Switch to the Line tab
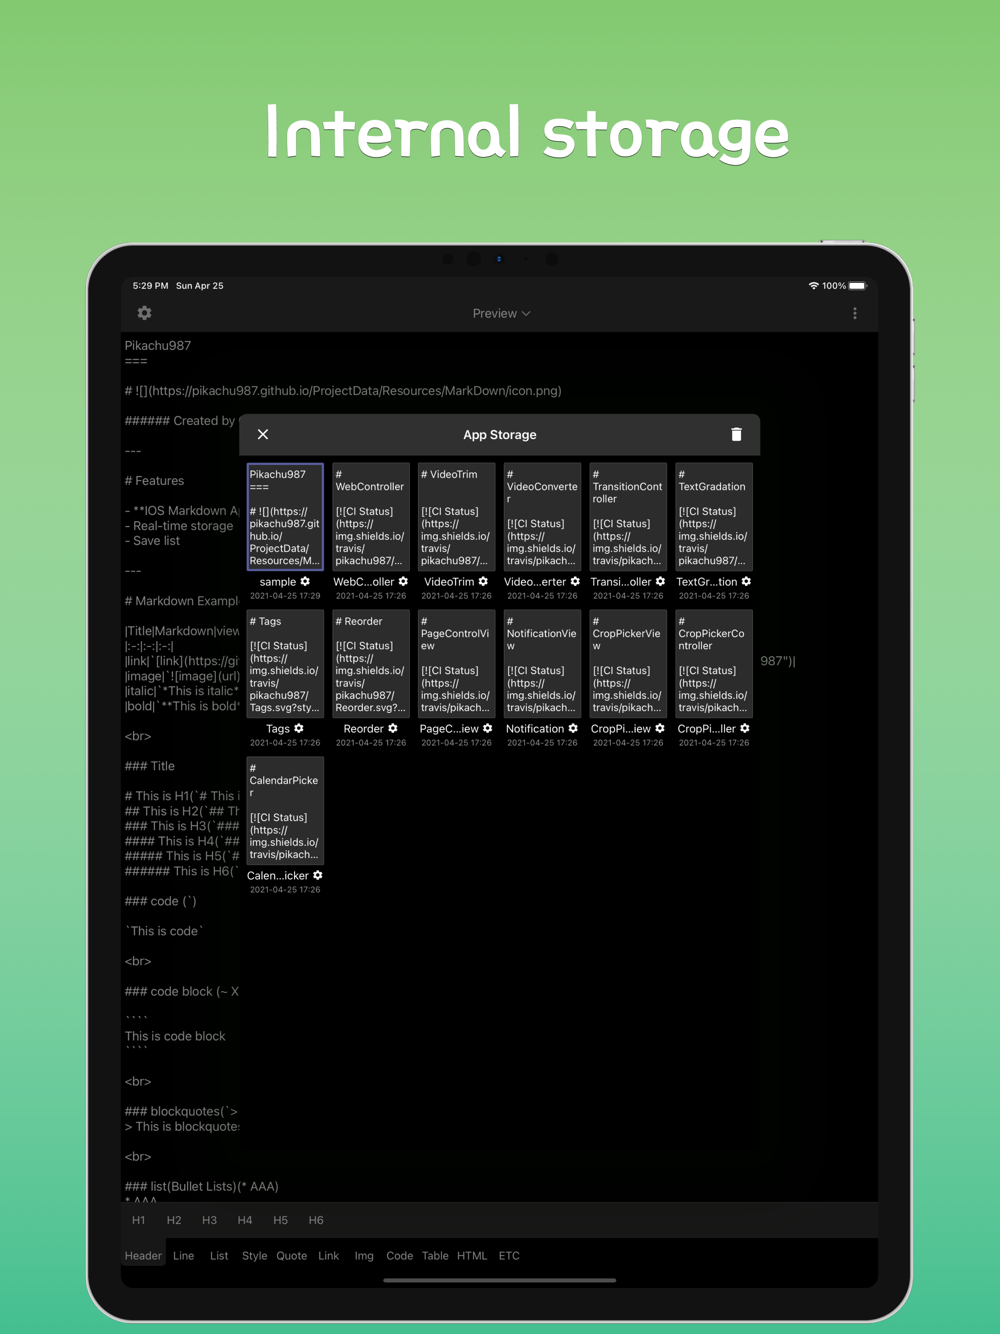This screenshot has width=1000, height=1334. (184, 1256)
